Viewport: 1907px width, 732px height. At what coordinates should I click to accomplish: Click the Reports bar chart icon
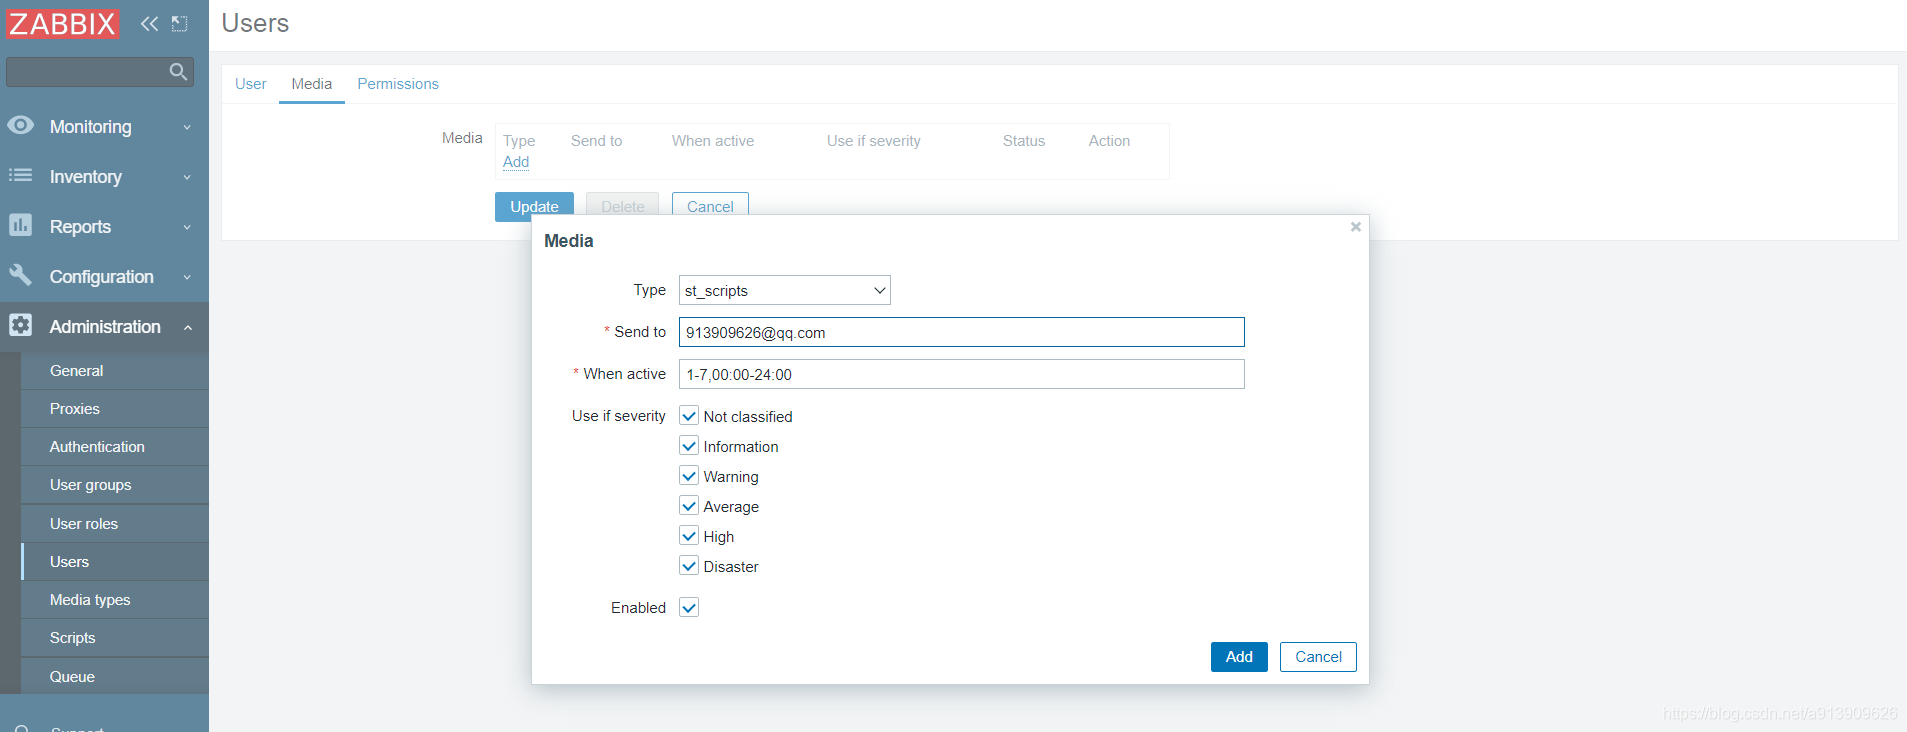click(20, 225)
